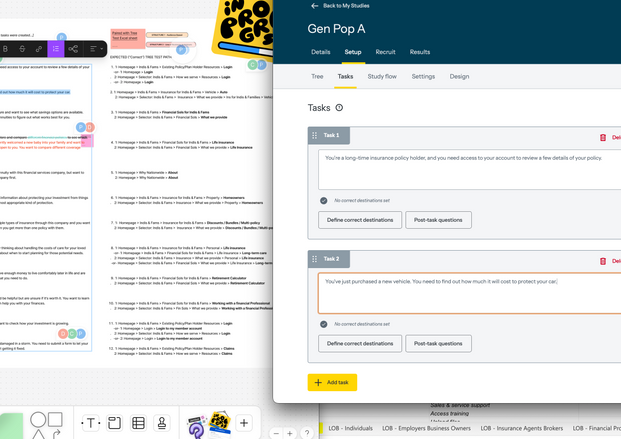Open the Tree sub-tab
This screenshot has height=439, width=621.
pyautogui.click(x=317, y=76)
